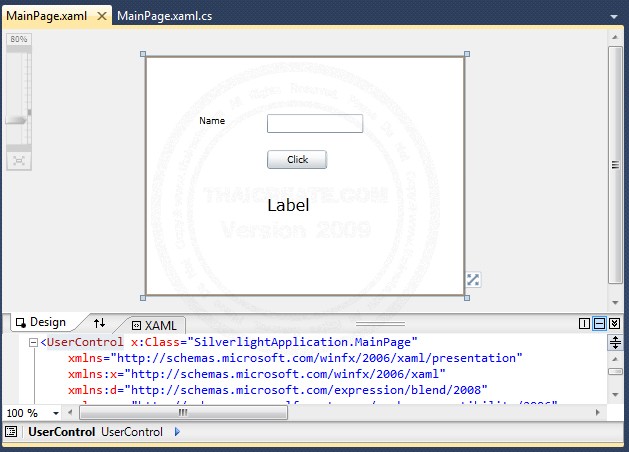Viewport: 629px width, 452px height.
Task: Click the designer vertical scrollbar up arrow
Action: [615, 37]
